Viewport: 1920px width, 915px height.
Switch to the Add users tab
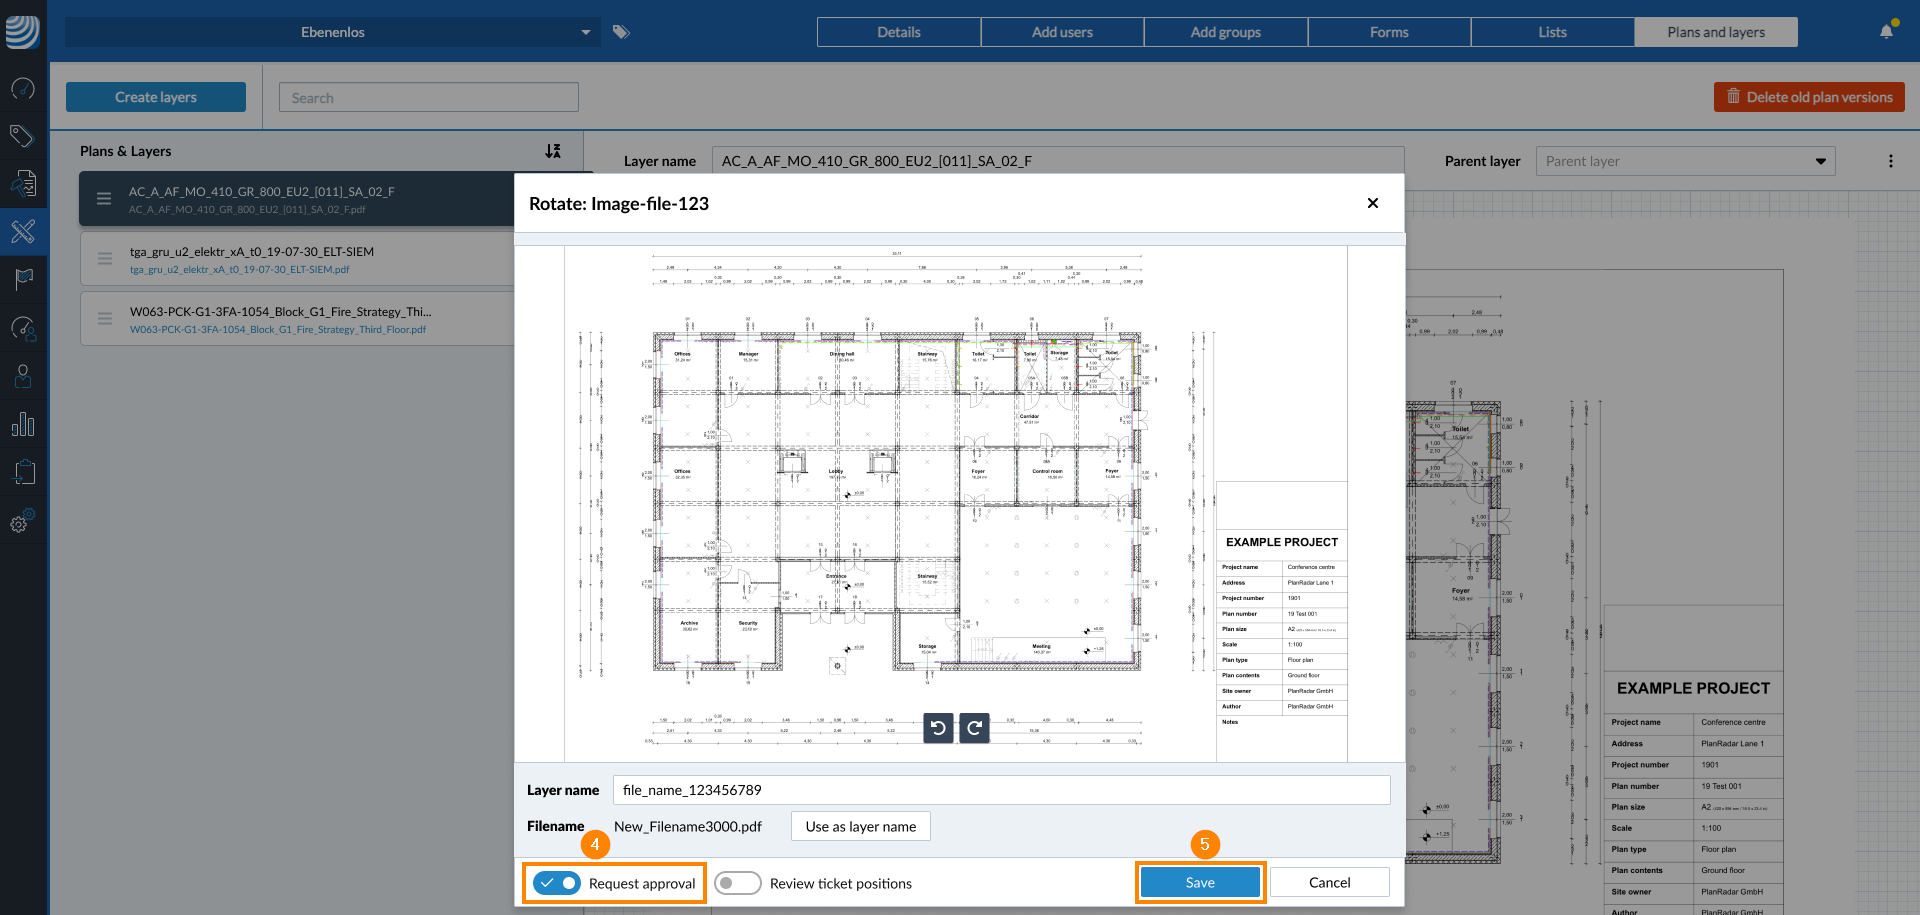(x=1062, y=32)
